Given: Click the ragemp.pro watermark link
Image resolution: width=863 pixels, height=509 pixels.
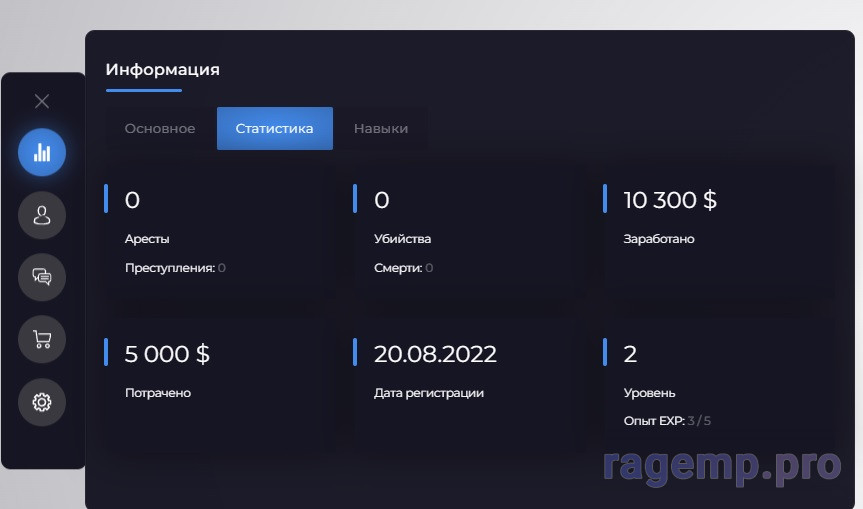Looking at the screenshot, I should [722, 465].
